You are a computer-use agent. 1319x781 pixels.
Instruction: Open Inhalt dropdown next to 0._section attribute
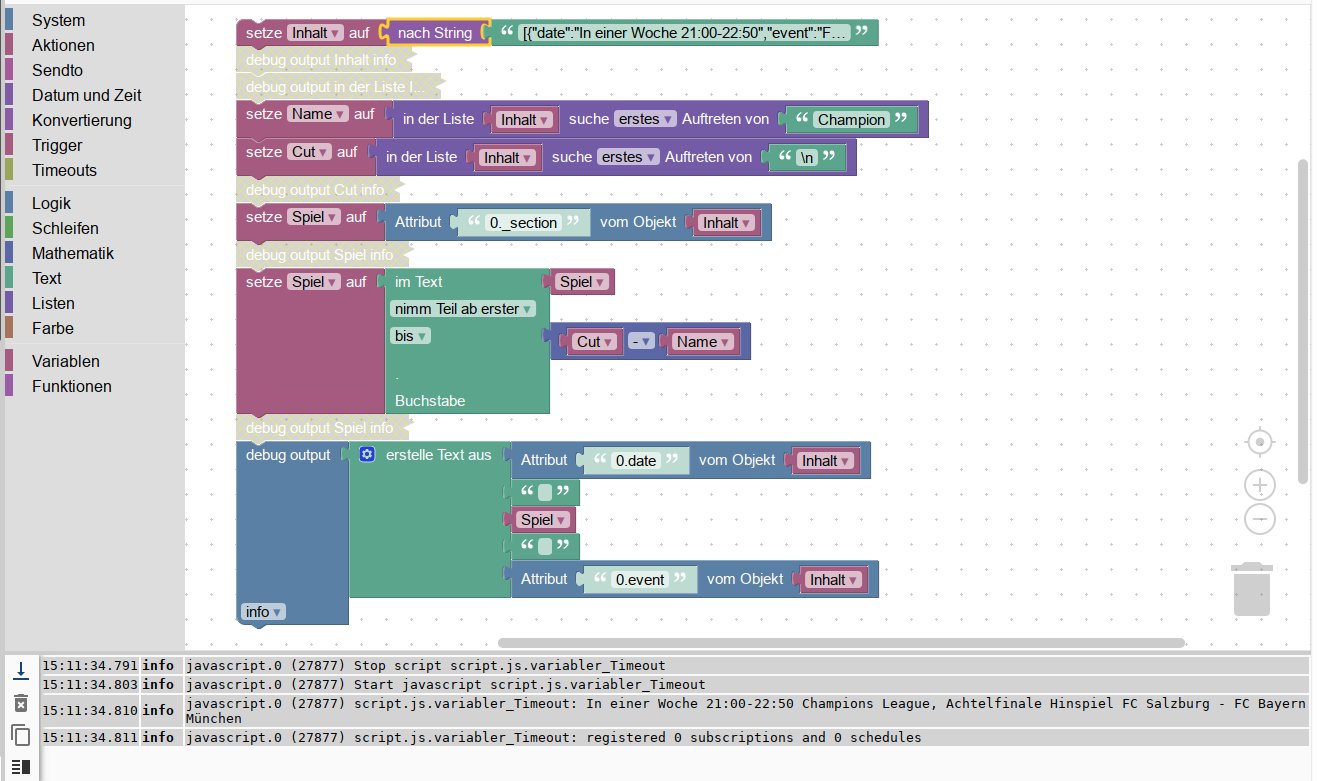point(728,223)
